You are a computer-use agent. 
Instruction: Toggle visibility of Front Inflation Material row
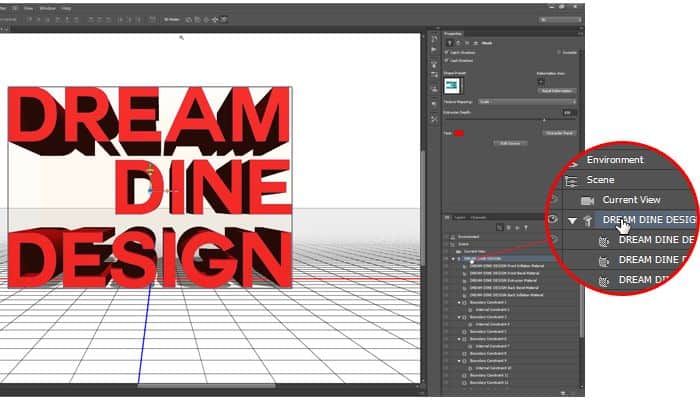pos(446,266)
